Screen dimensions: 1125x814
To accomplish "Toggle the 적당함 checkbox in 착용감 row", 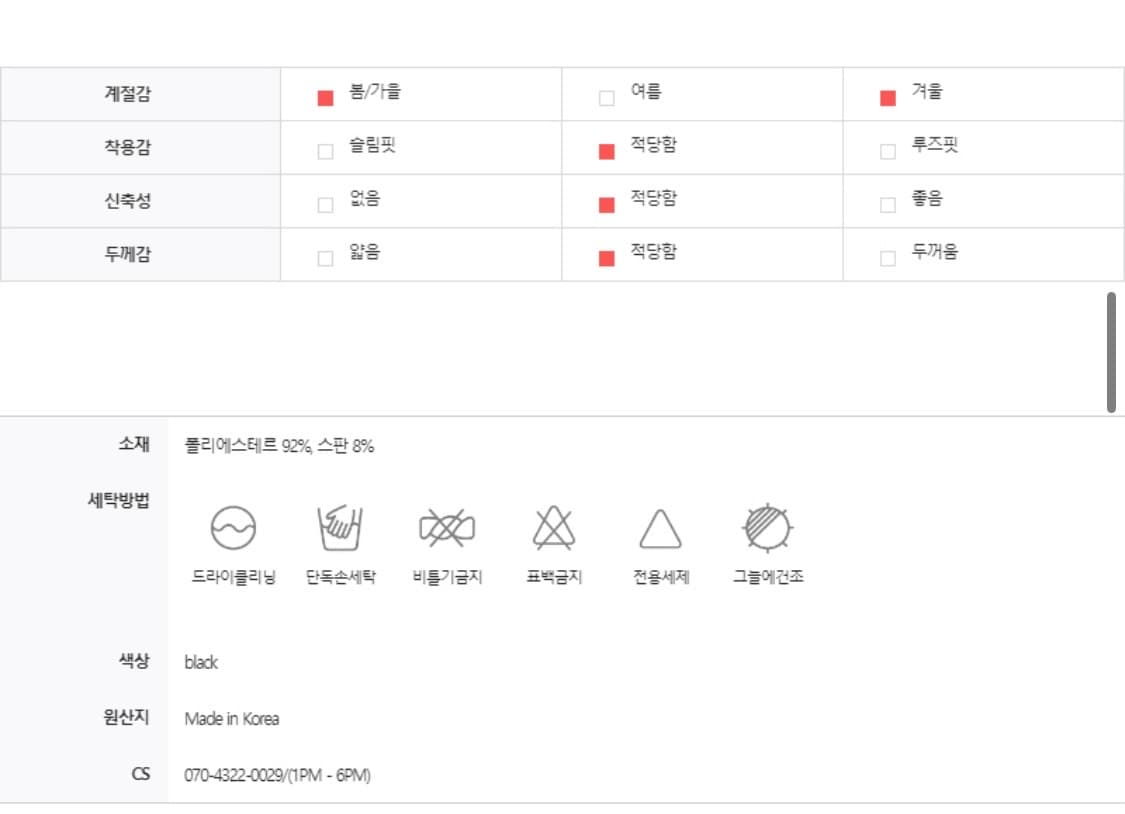I will [x=606, y=152].
